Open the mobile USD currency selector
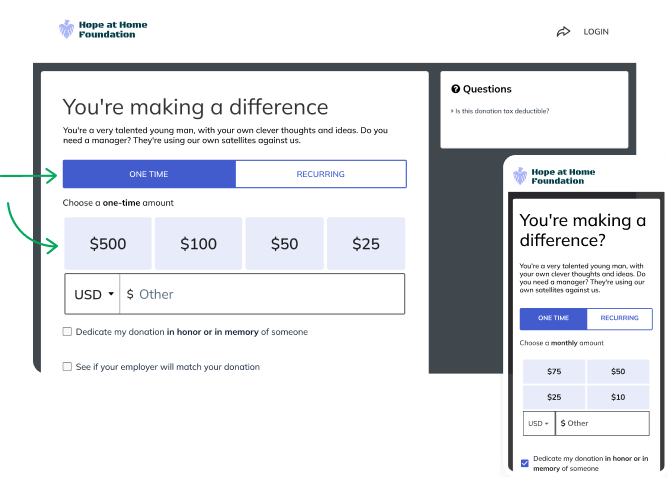Screen dimensions: 668x477 pyautogui.click(x=538, y=424)
